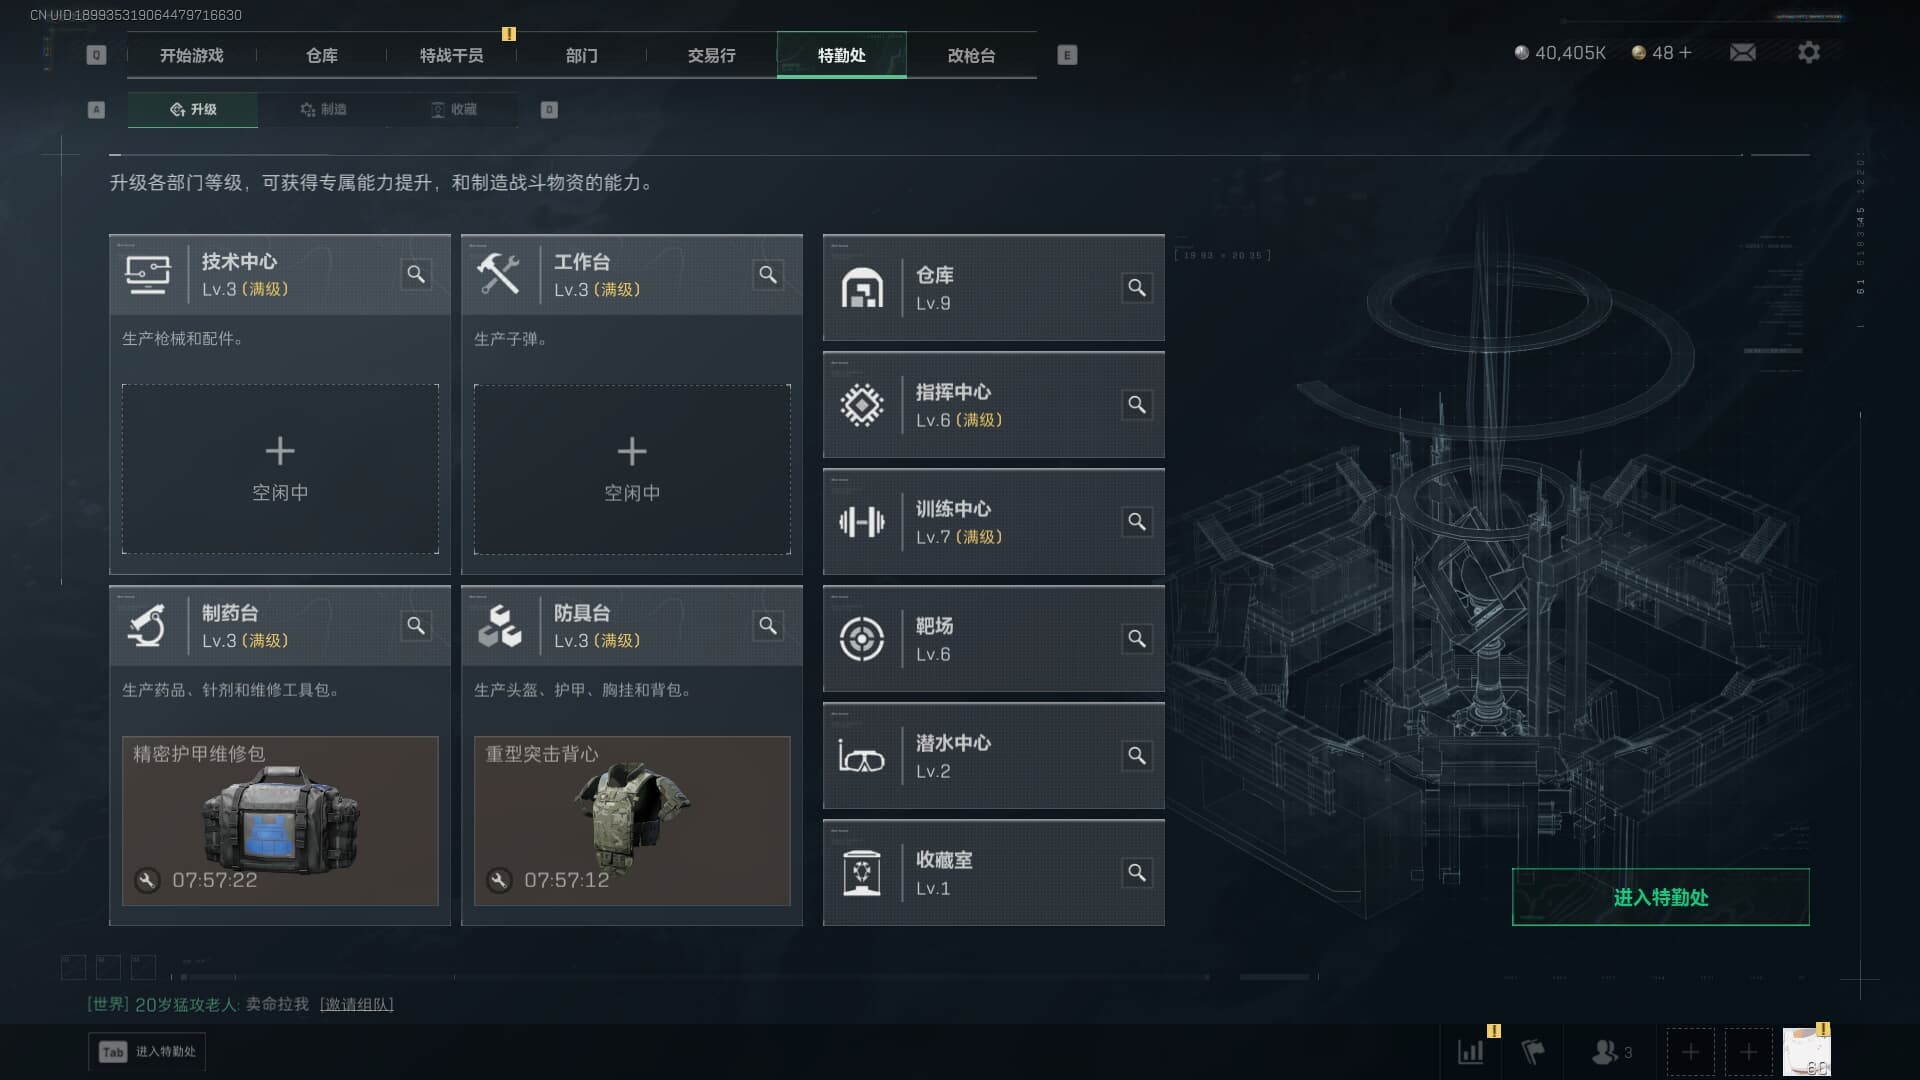Screen dimensions: 1920x1080
Task: Click magnifier icon for 靶场
Action: coord(1137,639)
